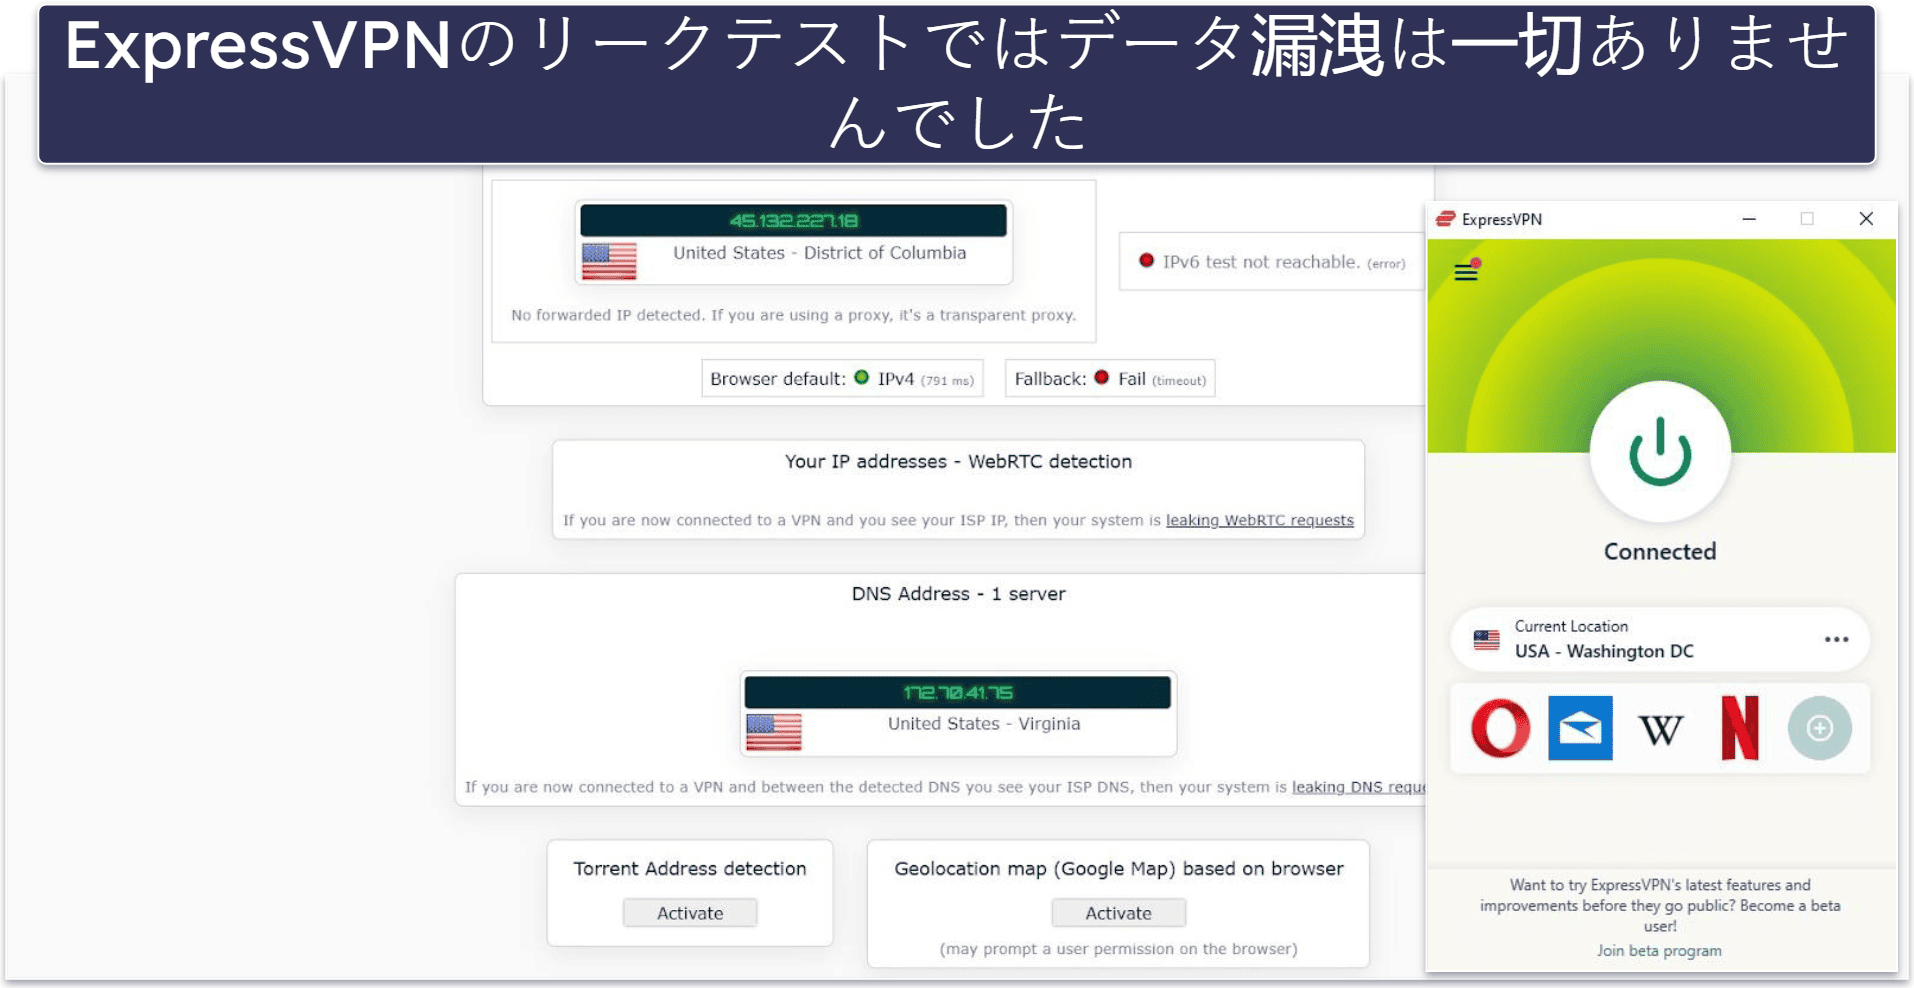The image size is (1914, 988).
Task: Launch the Netflix shortcut icon
Action: (x=1740, y=728)
